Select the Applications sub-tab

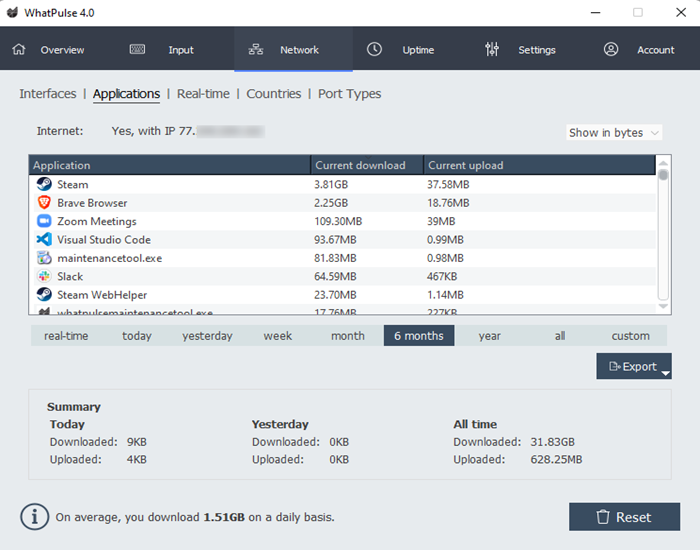tap(126, 94)
